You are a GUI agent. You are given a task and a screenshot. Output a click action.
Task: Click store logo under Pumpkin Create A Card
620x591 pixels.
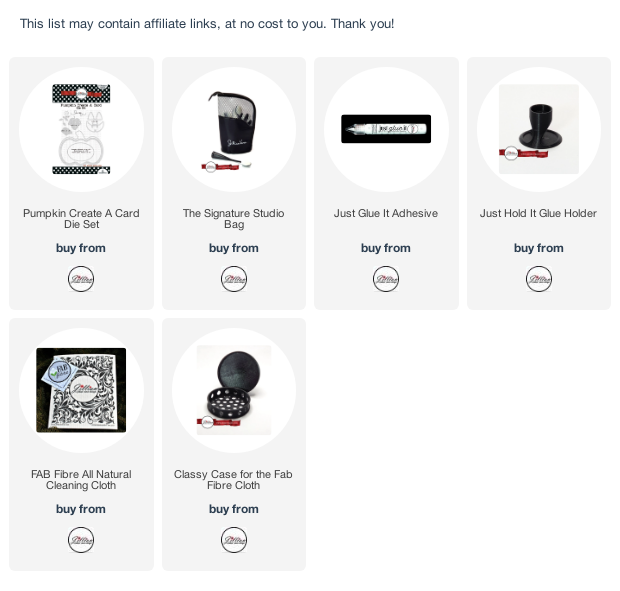point(81,279)
